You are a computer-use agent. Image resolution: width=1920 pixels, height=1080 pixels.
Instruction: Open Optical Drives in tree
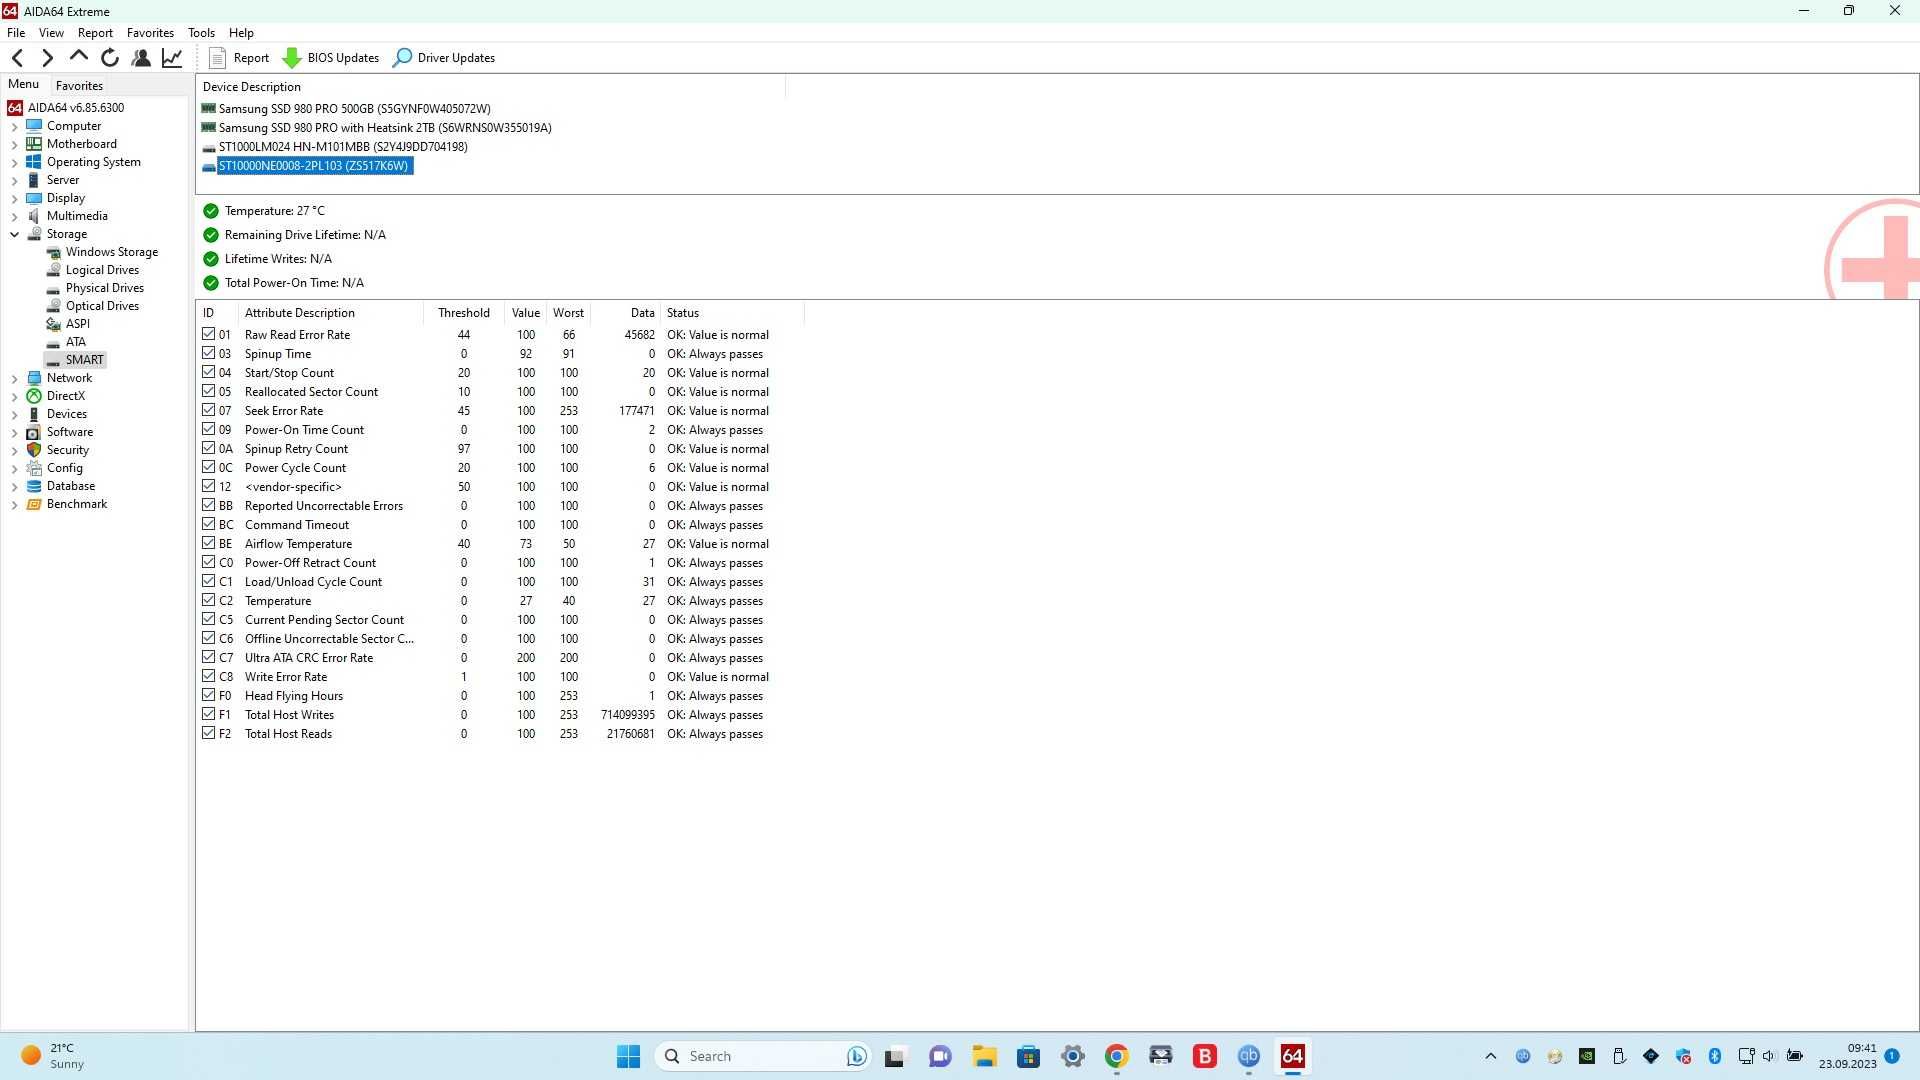click(x=102, y=306)
